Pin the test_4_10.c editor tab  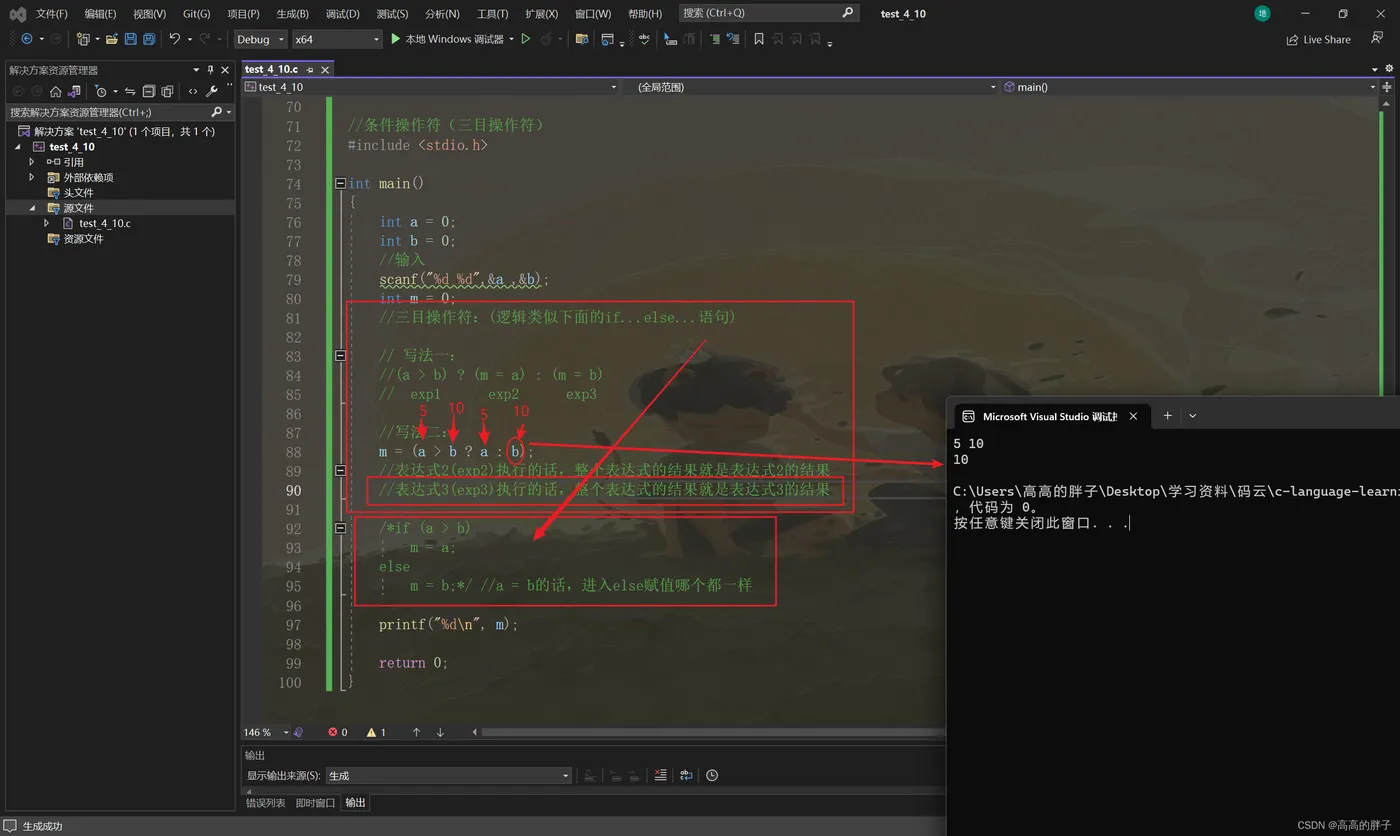pos(310,69)
